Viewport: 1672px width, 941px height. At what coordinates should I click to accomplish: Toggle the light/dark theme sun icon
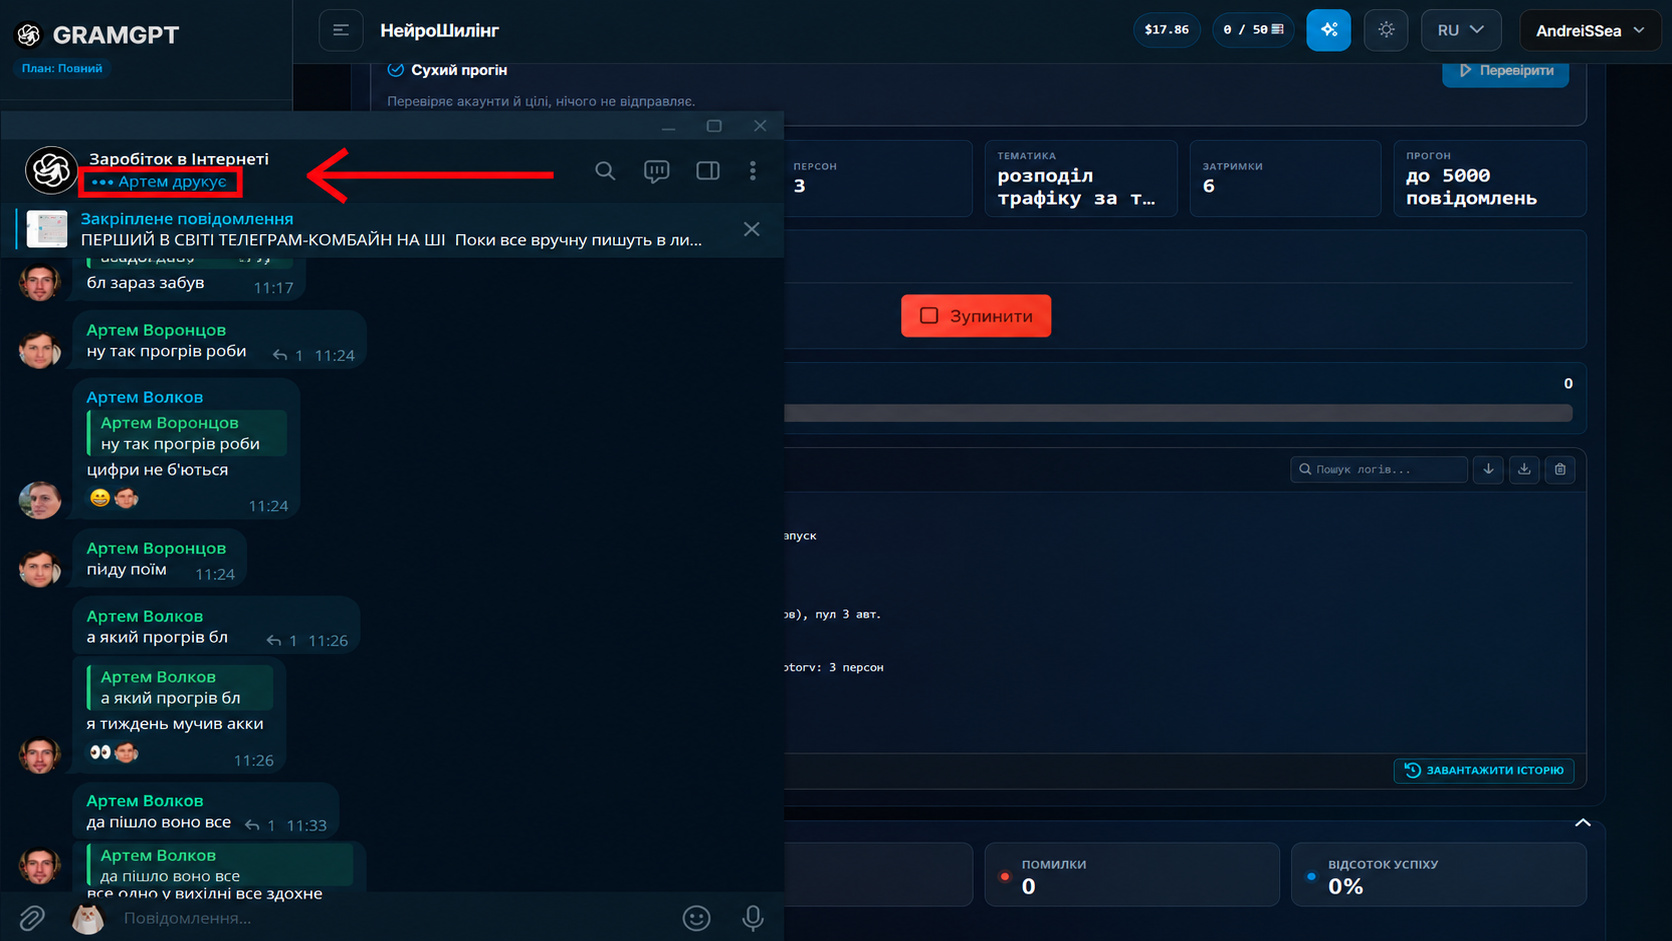1386,30
